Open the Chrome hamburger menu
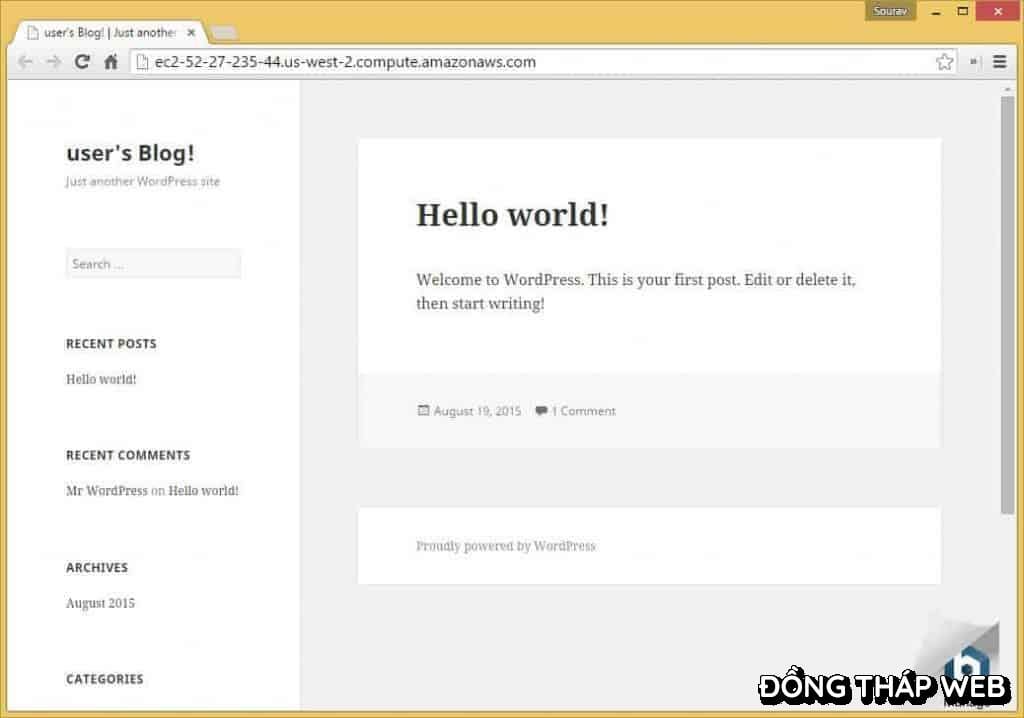Screen dimensions: 1024x718 tap(999, 62)
